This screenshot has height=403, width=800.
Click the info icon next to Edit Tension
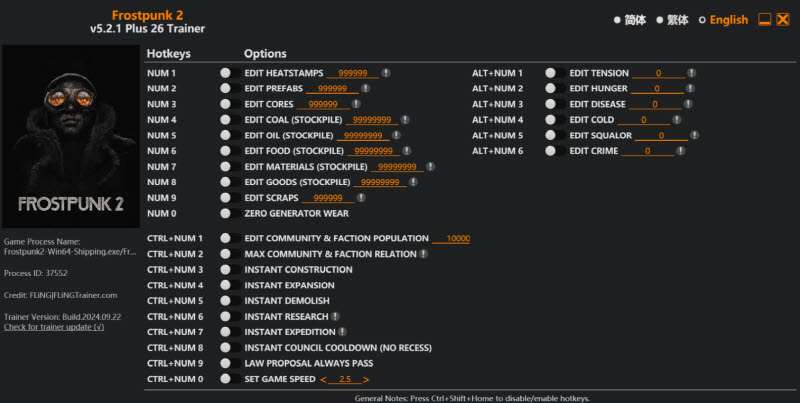[x=691, y=73]
